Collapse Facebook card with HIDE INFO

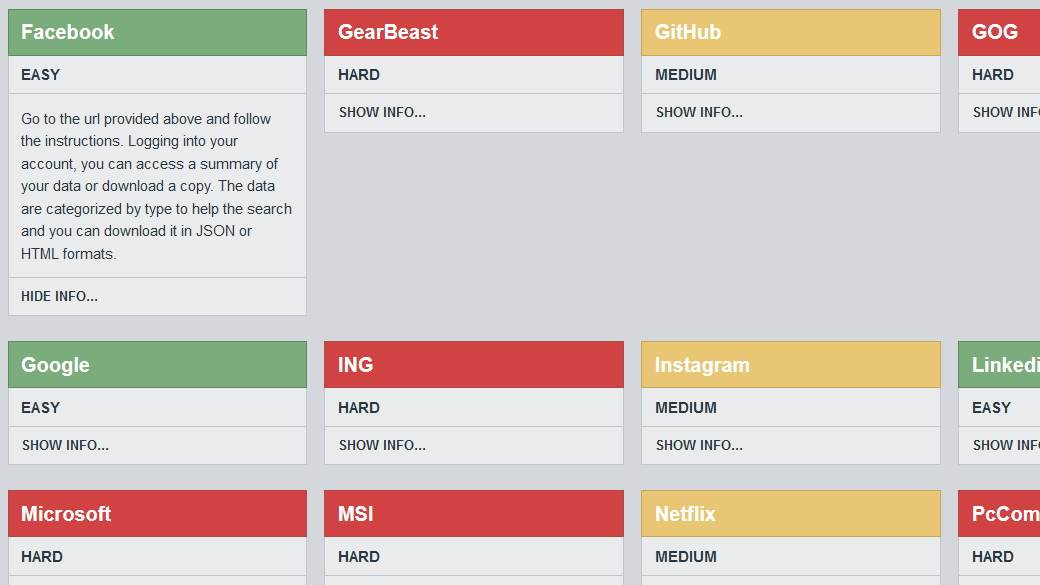point(60,296)
